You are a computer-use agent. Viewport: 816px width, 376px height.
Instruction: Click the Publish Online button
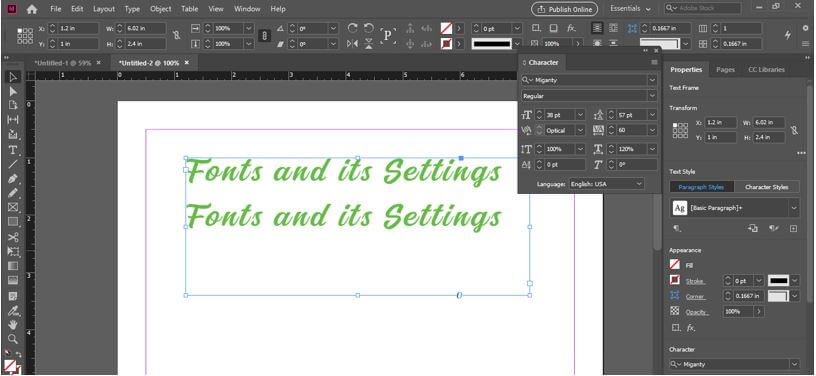click(565, 9)
